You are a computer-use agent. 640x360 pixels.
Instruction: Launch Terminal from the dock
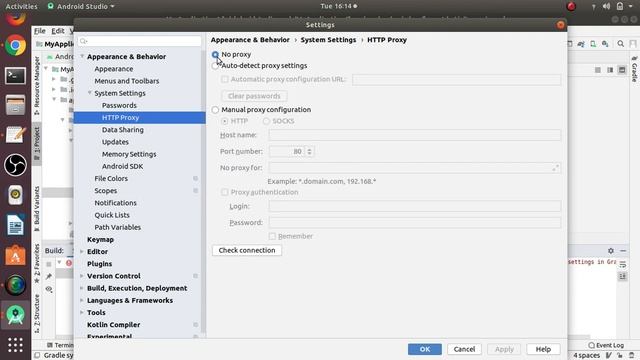pos(16,76)
